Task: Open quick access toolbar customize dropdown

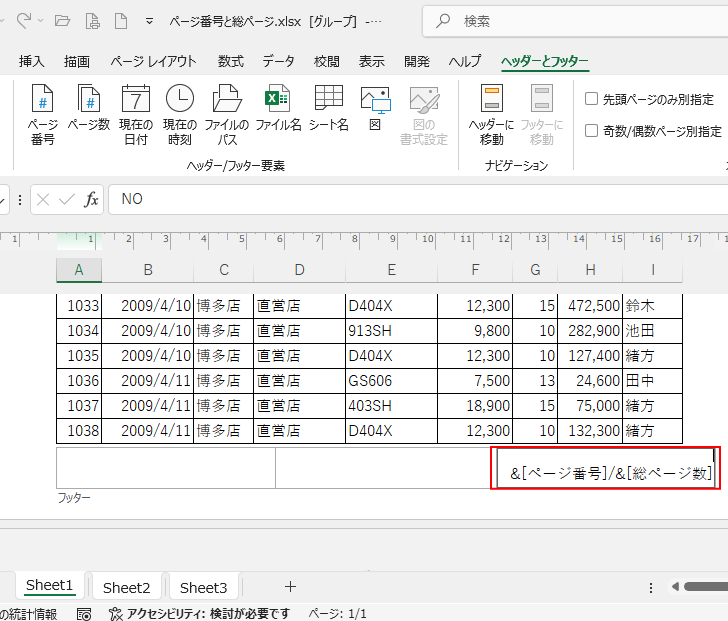Action: click(x=149, y=21)
